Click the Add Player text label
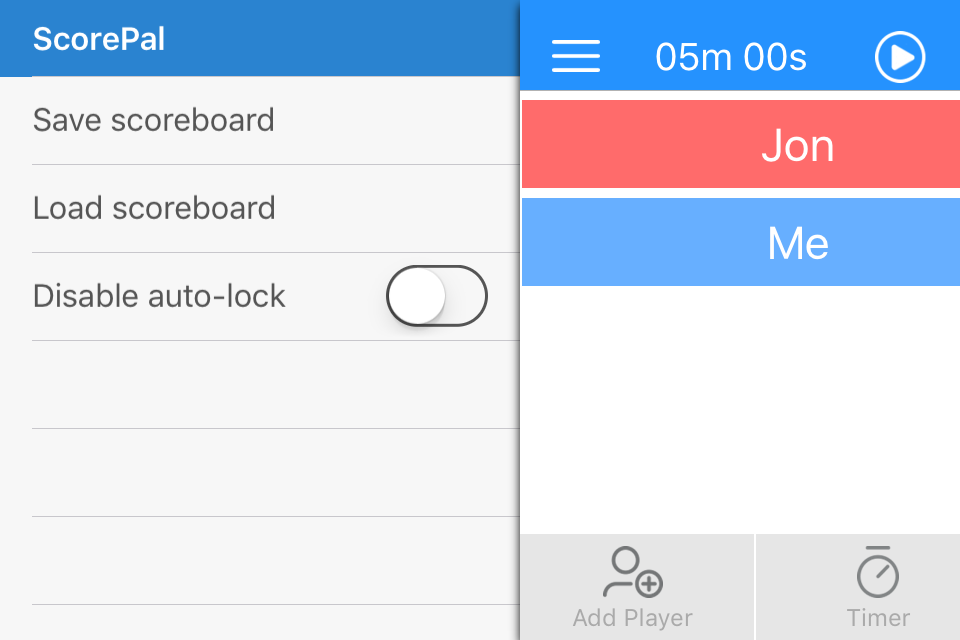Screen dimensions: 960x640 (x=632, y=617)
